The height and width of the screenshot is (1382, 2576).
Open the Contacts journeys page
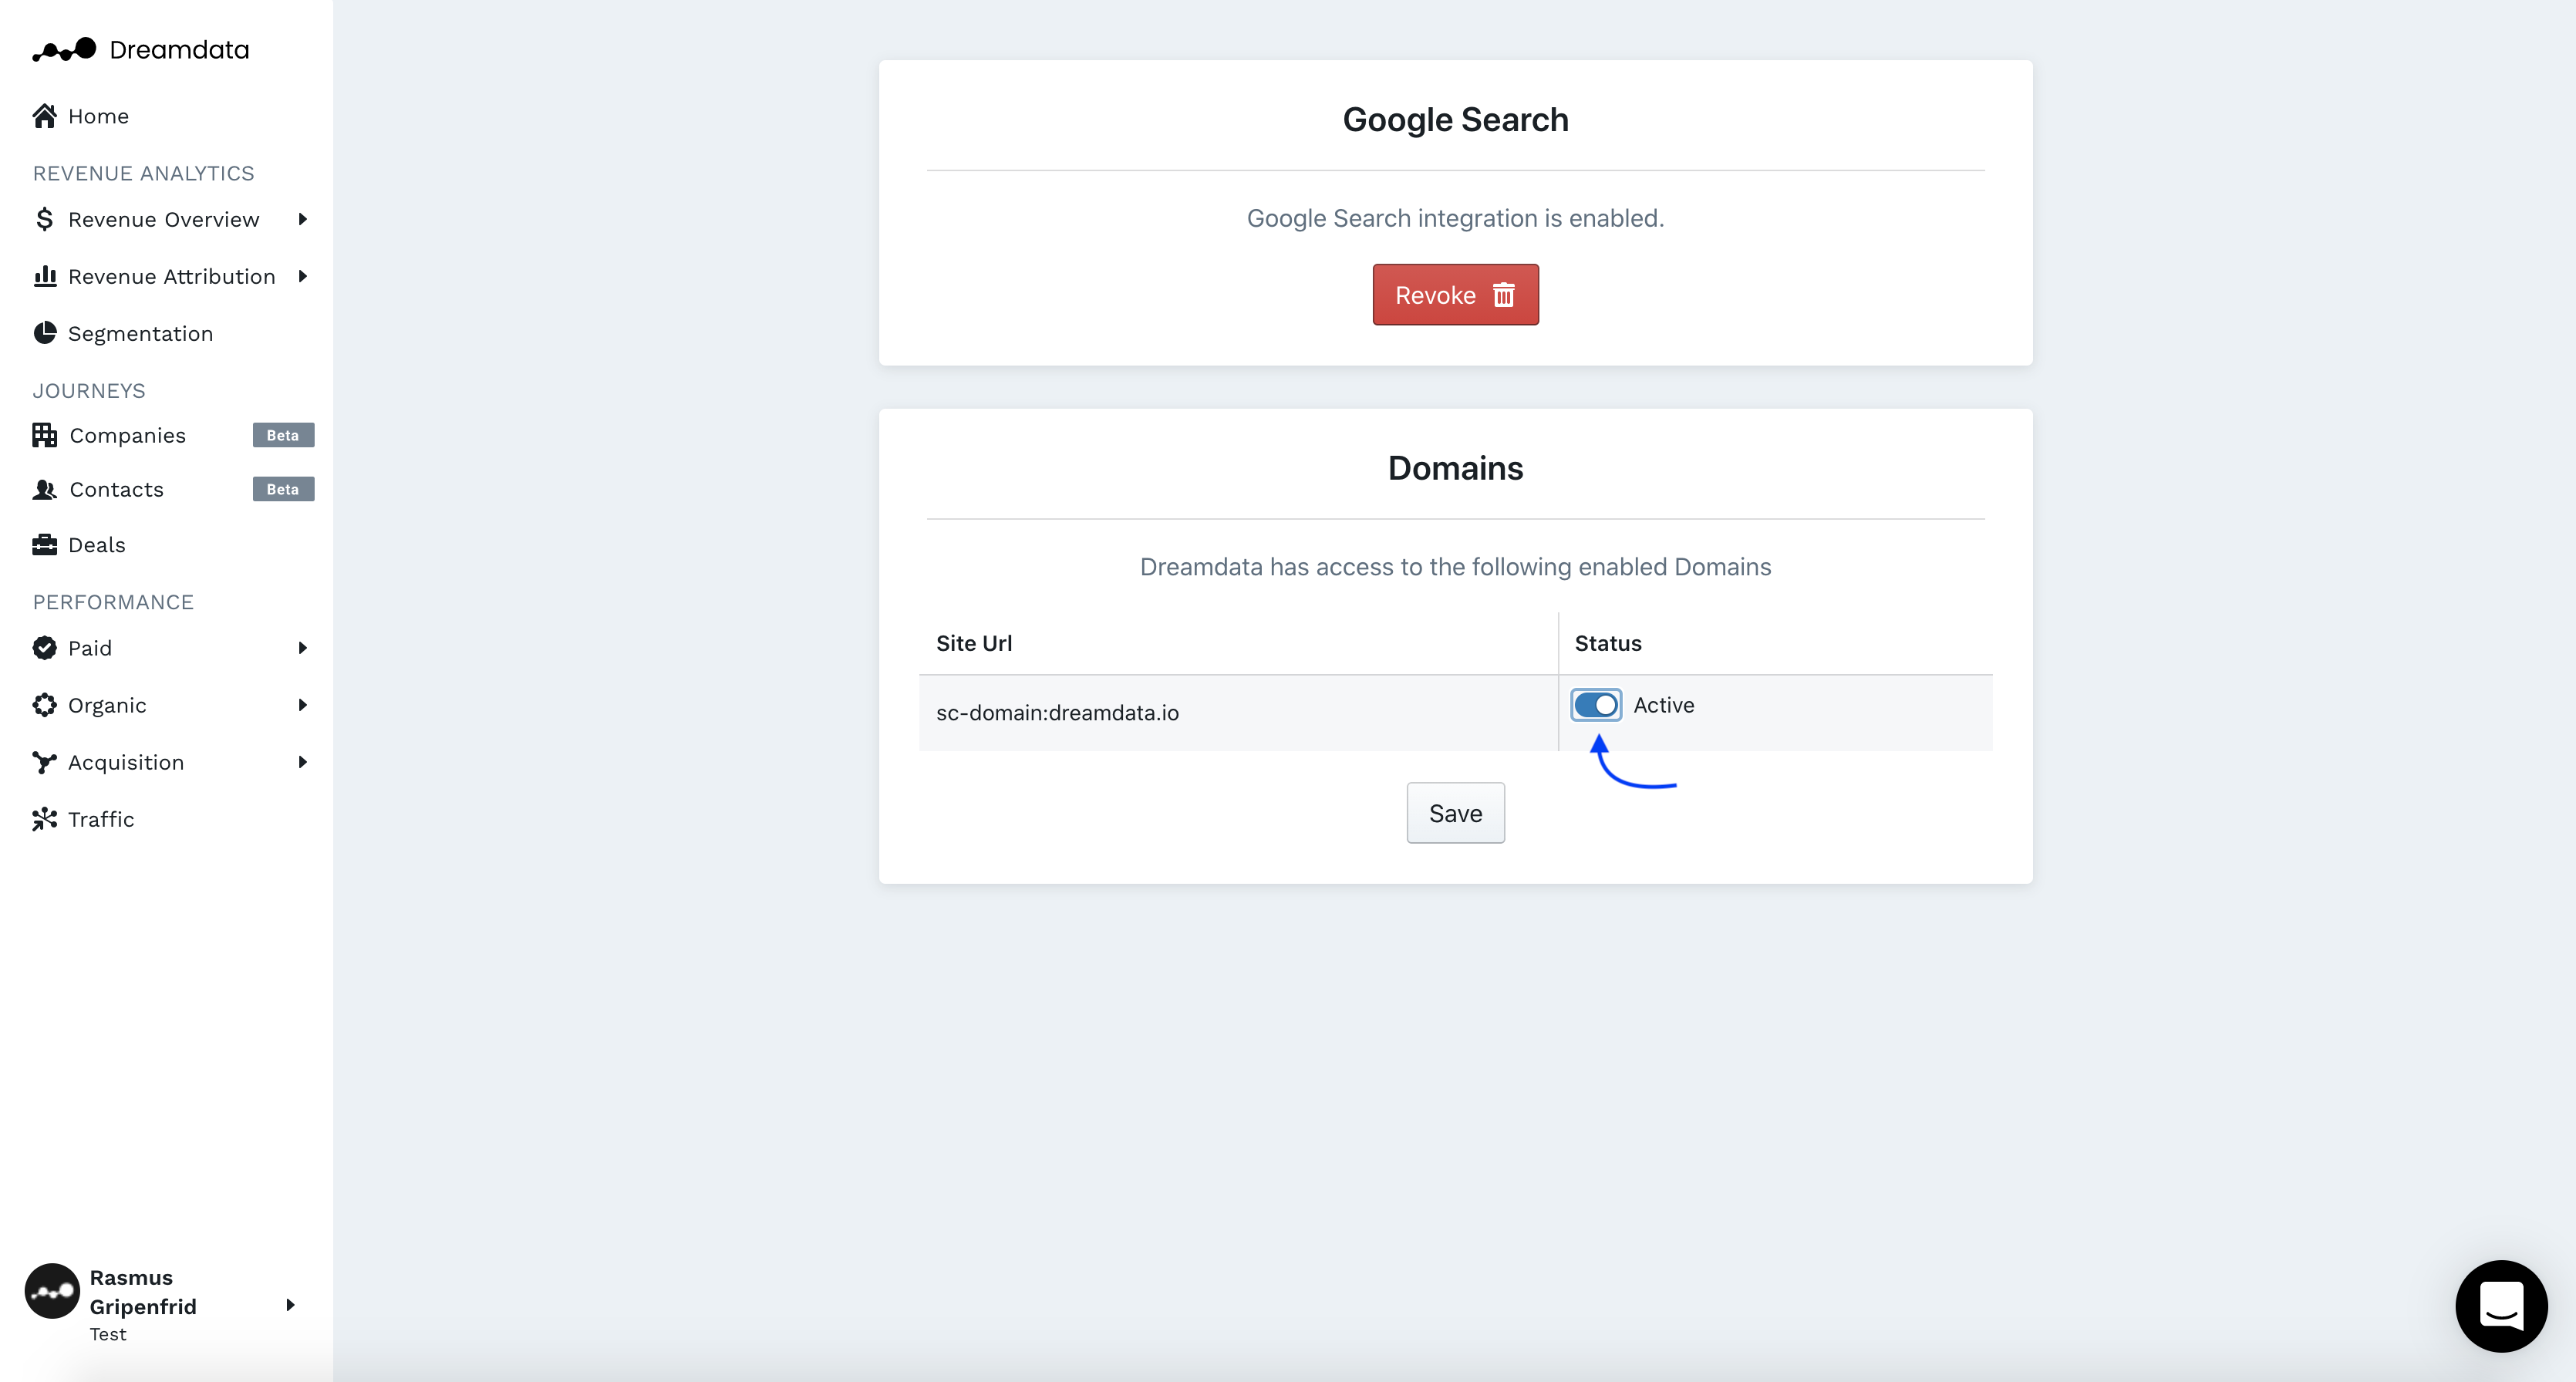tap(116, 489)
